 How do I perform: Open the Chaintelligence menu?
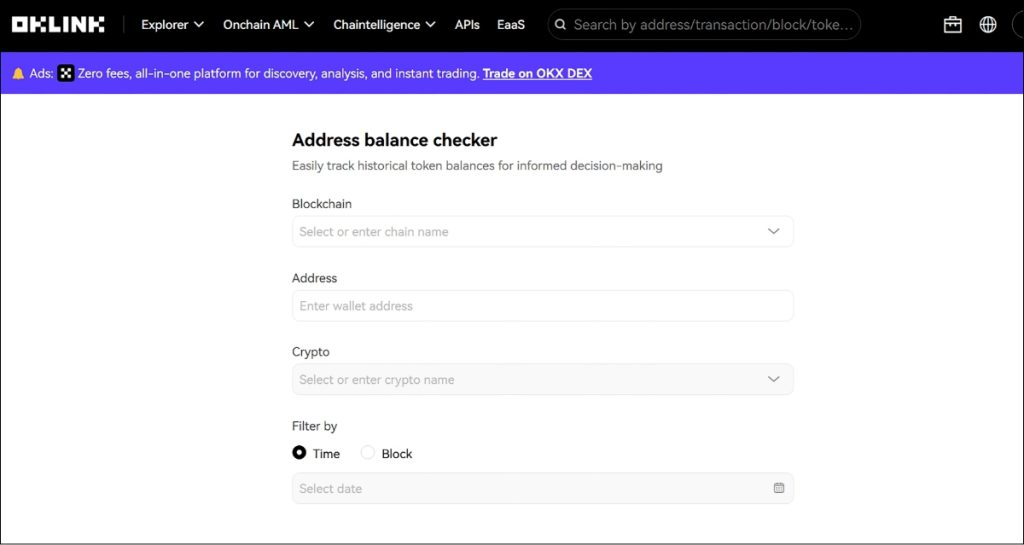tap(384, 24)
